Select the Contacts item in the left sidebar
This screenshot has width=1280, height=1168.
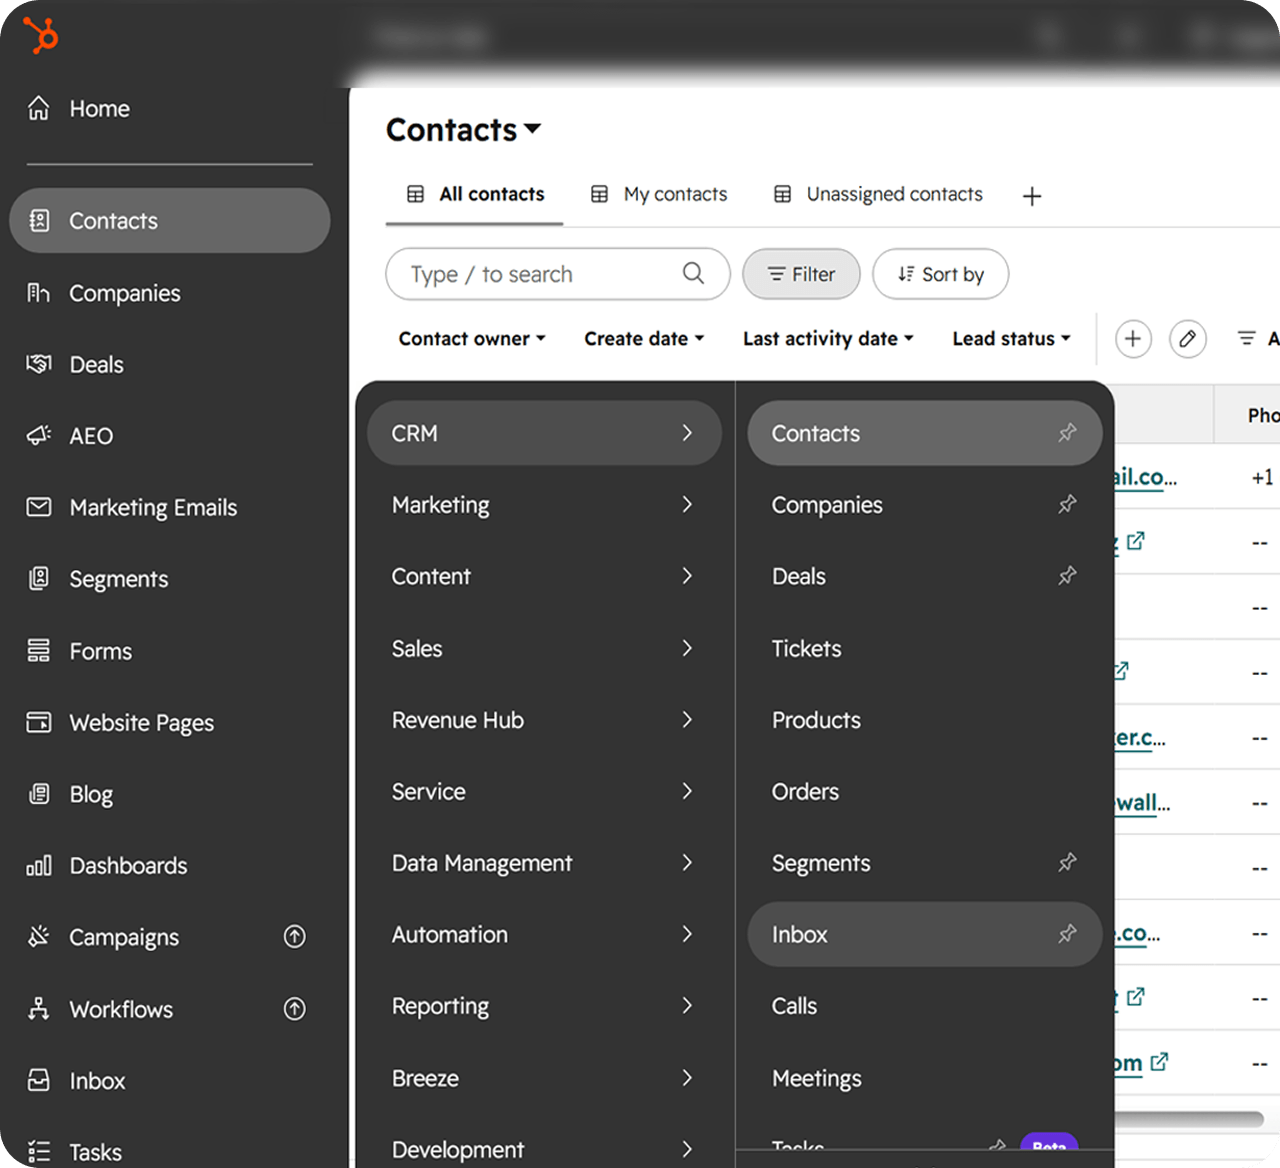(170, 221)
